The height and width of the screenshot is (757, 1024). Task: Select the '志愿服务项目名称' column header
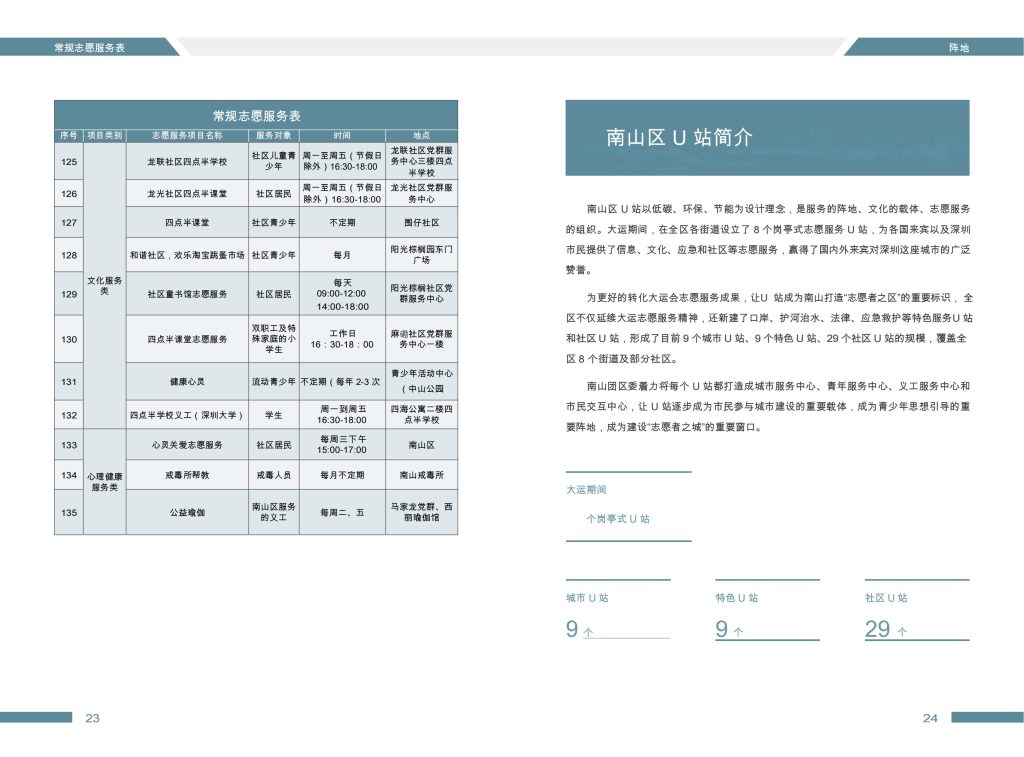click(187, 135)
